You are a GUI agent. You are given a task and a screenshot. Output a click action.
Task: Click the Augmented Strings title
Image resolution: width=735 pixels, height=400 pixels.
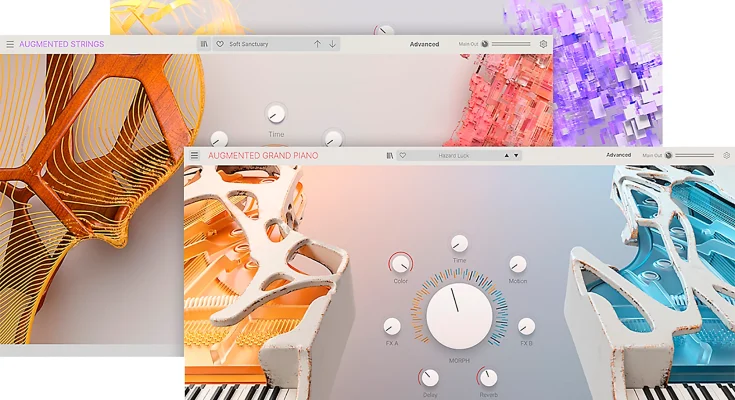coord(61,44)
